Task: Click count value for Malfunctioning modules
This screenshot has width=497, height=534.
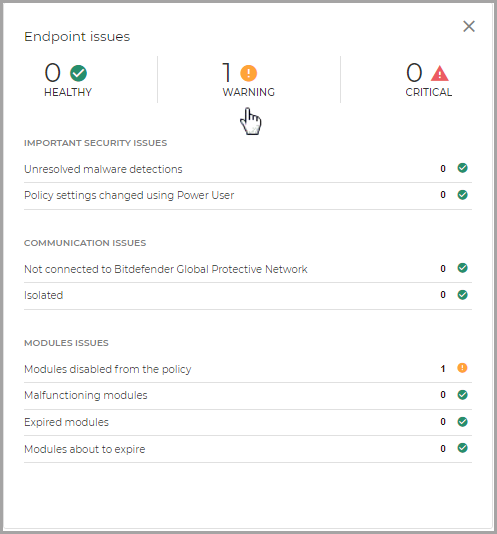Action: pyautogui.click(x=443, y=395)
